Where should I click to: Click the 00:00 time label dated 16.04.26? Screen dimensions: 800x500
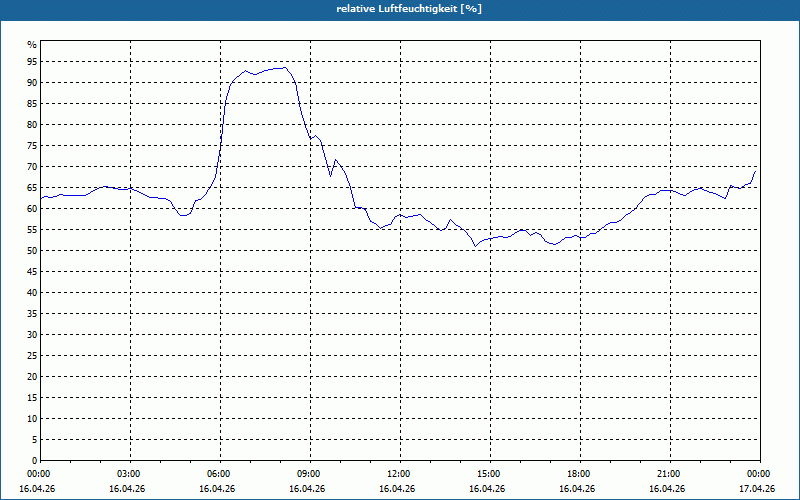pyautogui.click(x=38, y=474)
